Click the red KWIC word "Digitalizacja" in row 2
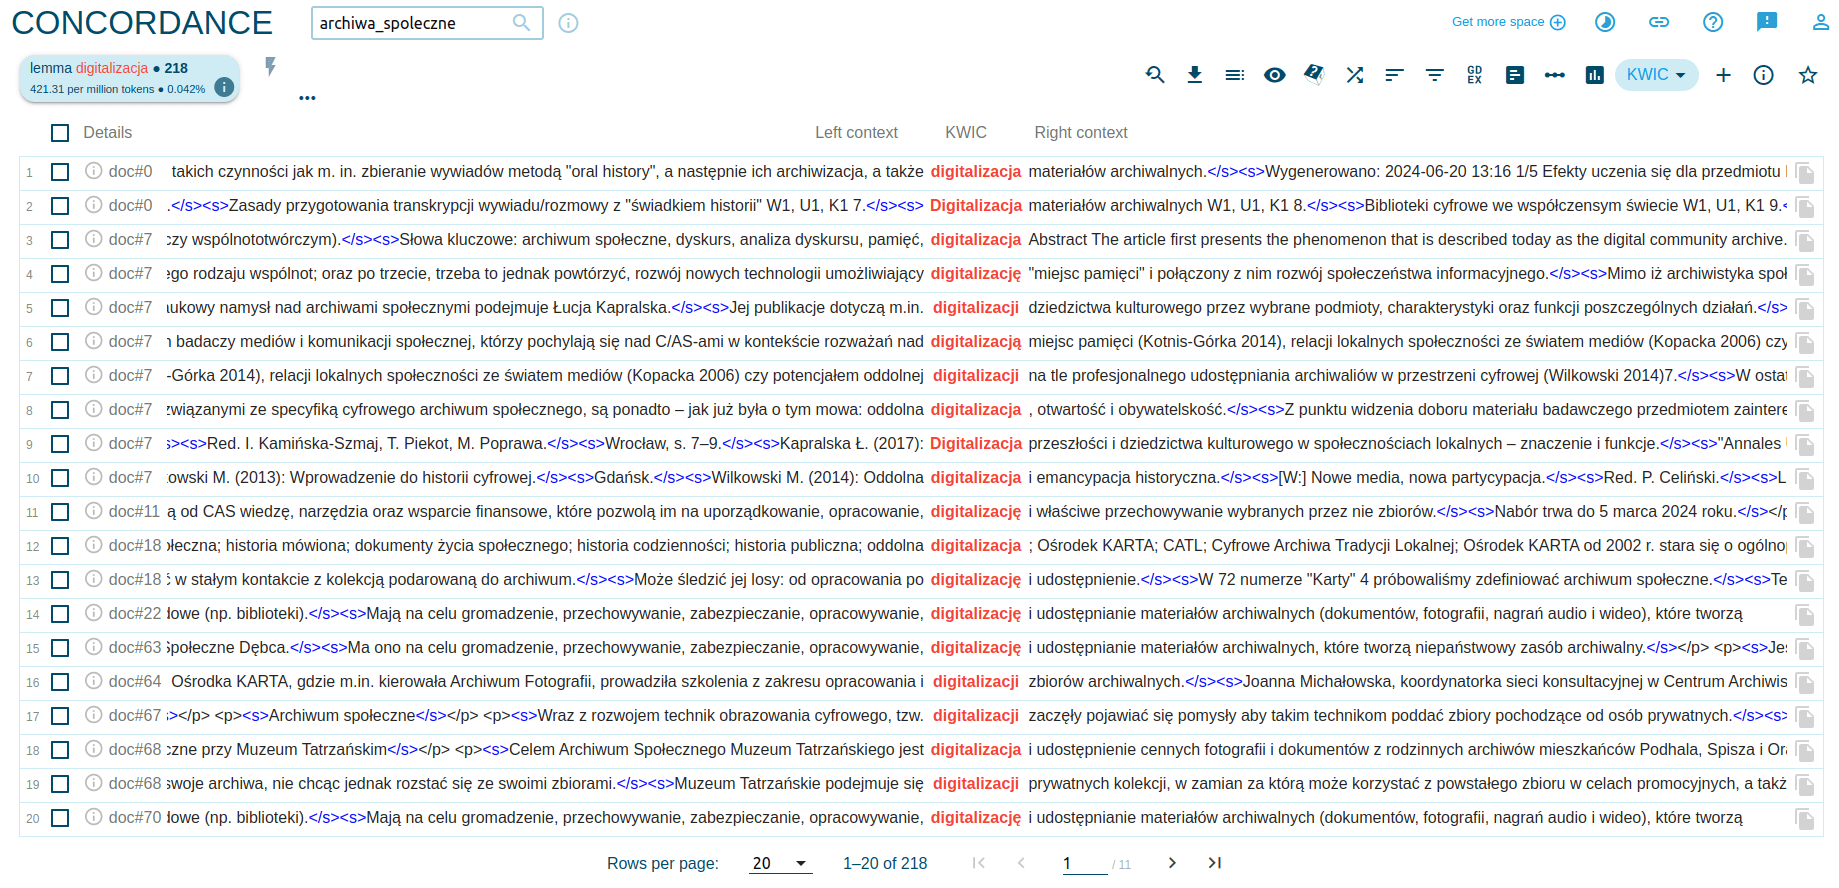The image size is (1839, 888). tap(976, 206)
